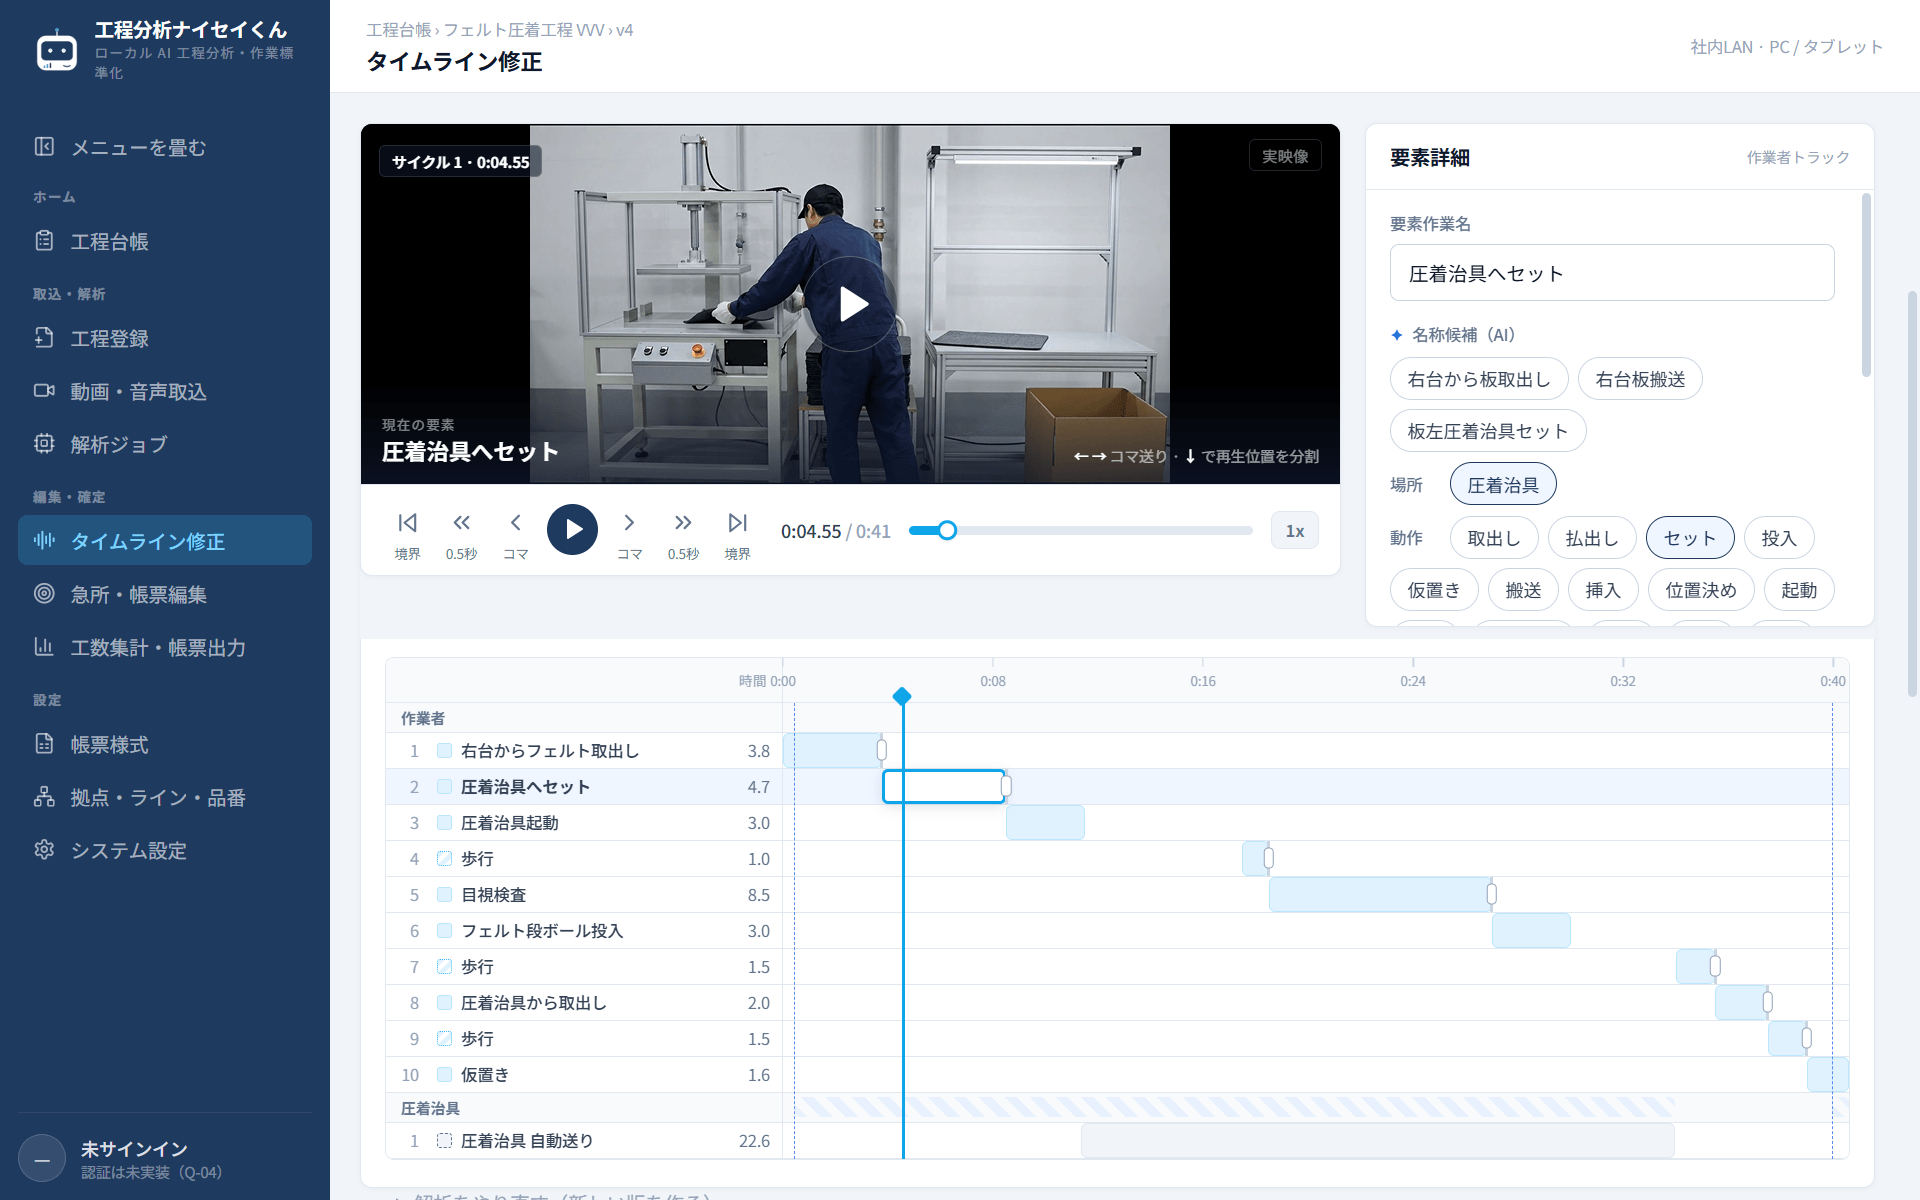The height and width of the screenshot is (1200, 1920).
Task: Open システム設定
Action: coord(165,850)
